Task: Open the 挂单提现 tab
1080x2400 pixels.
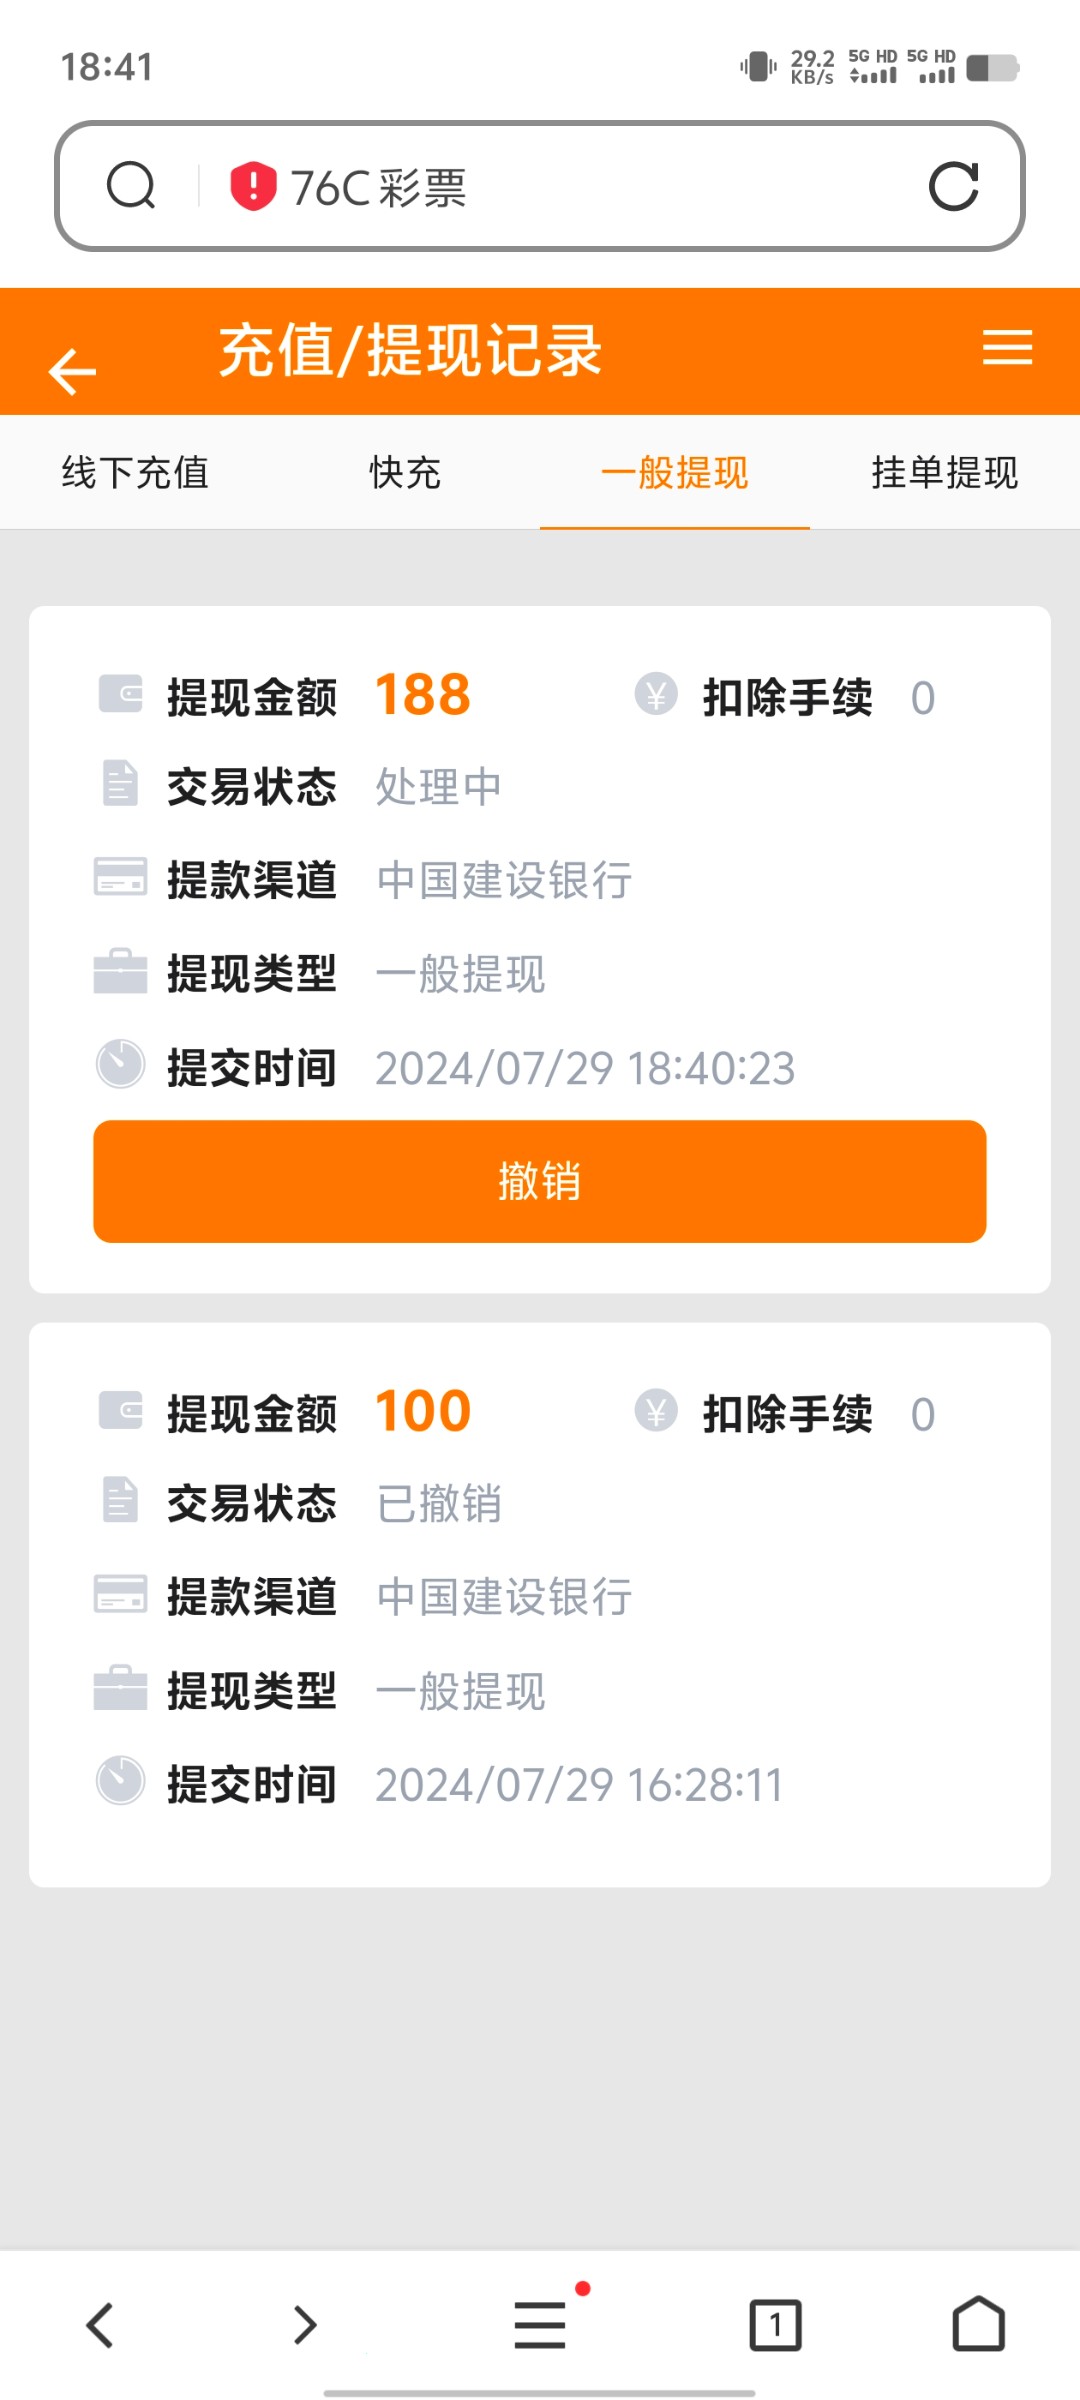Action: coord(945,473)
